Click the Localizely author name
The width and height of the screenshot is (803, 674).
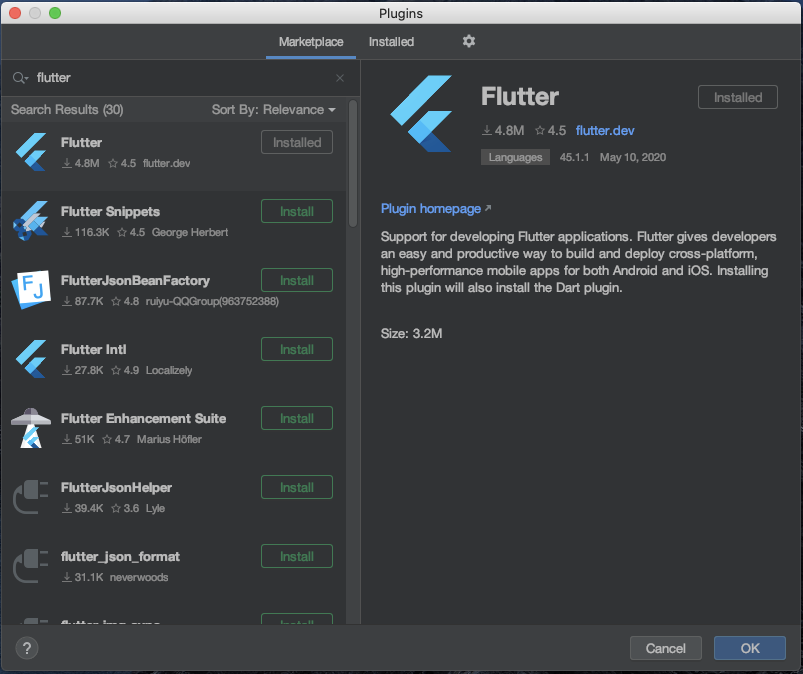(169, 370)
